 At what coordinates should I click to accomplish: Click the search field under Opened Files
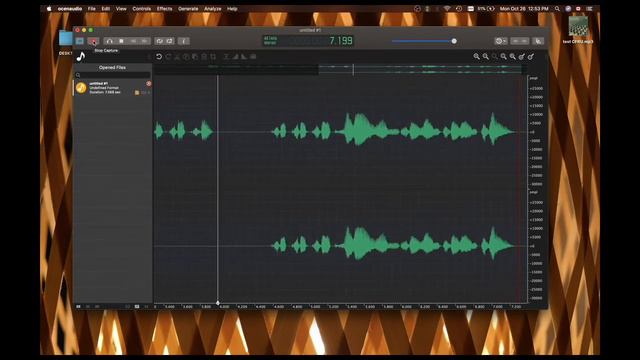[113, 75]
